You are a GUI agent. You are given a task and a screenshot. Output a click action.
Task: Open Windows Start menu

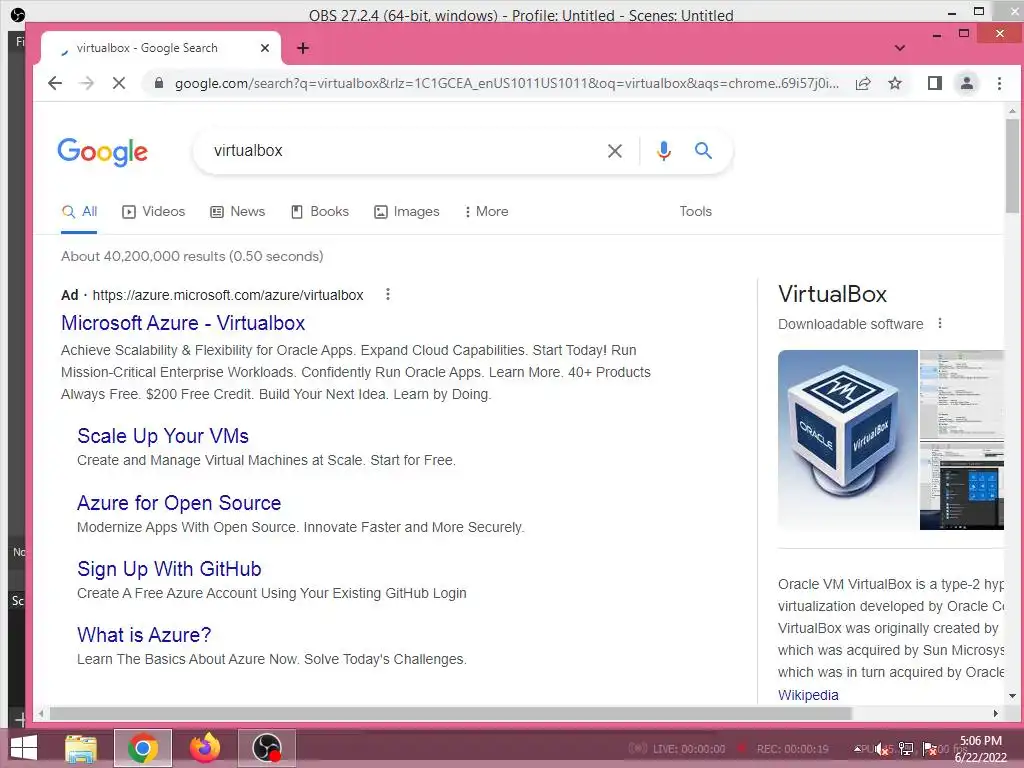tap(24, 748)
